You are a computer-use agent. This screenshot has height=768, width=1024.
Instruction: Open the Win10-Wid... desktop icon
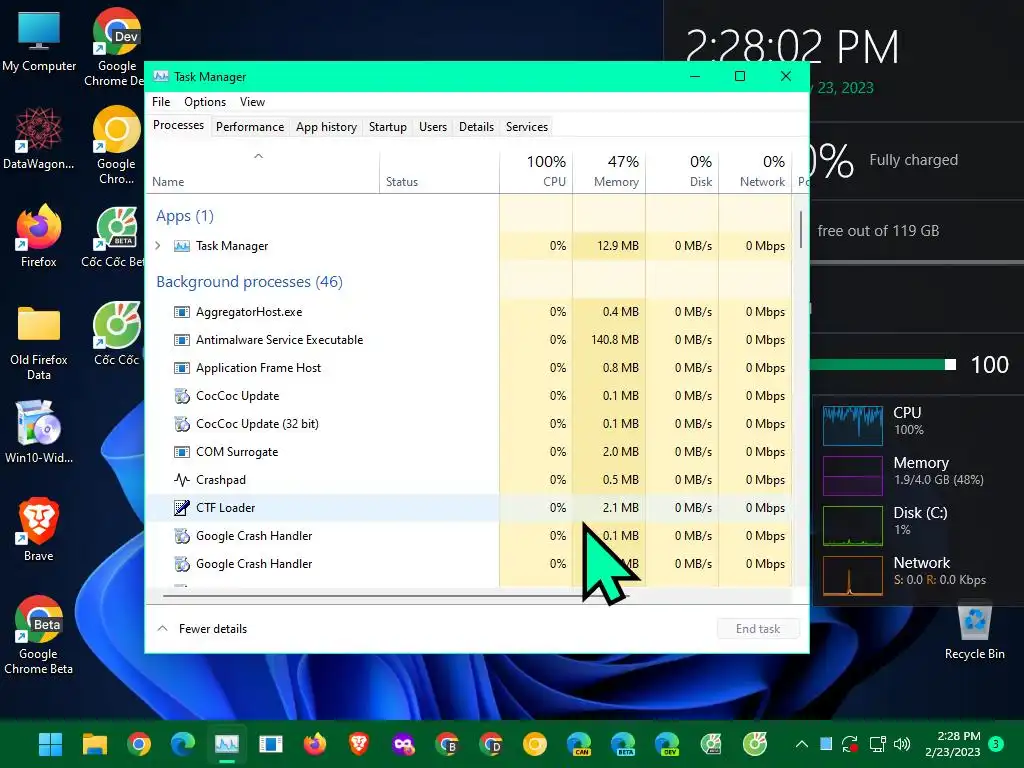(x=39, y=432)
